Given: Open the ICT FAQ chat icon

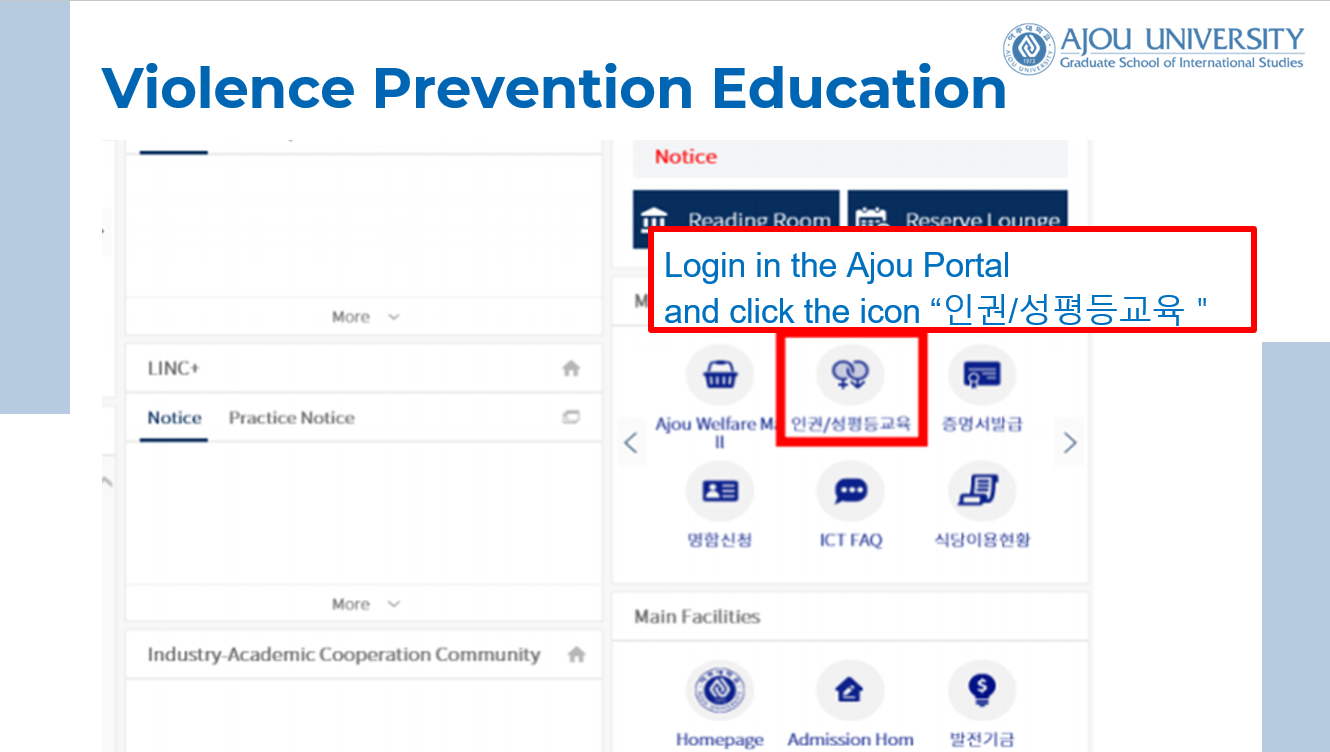Looking at the screenshot, I should tap(850, 492).
